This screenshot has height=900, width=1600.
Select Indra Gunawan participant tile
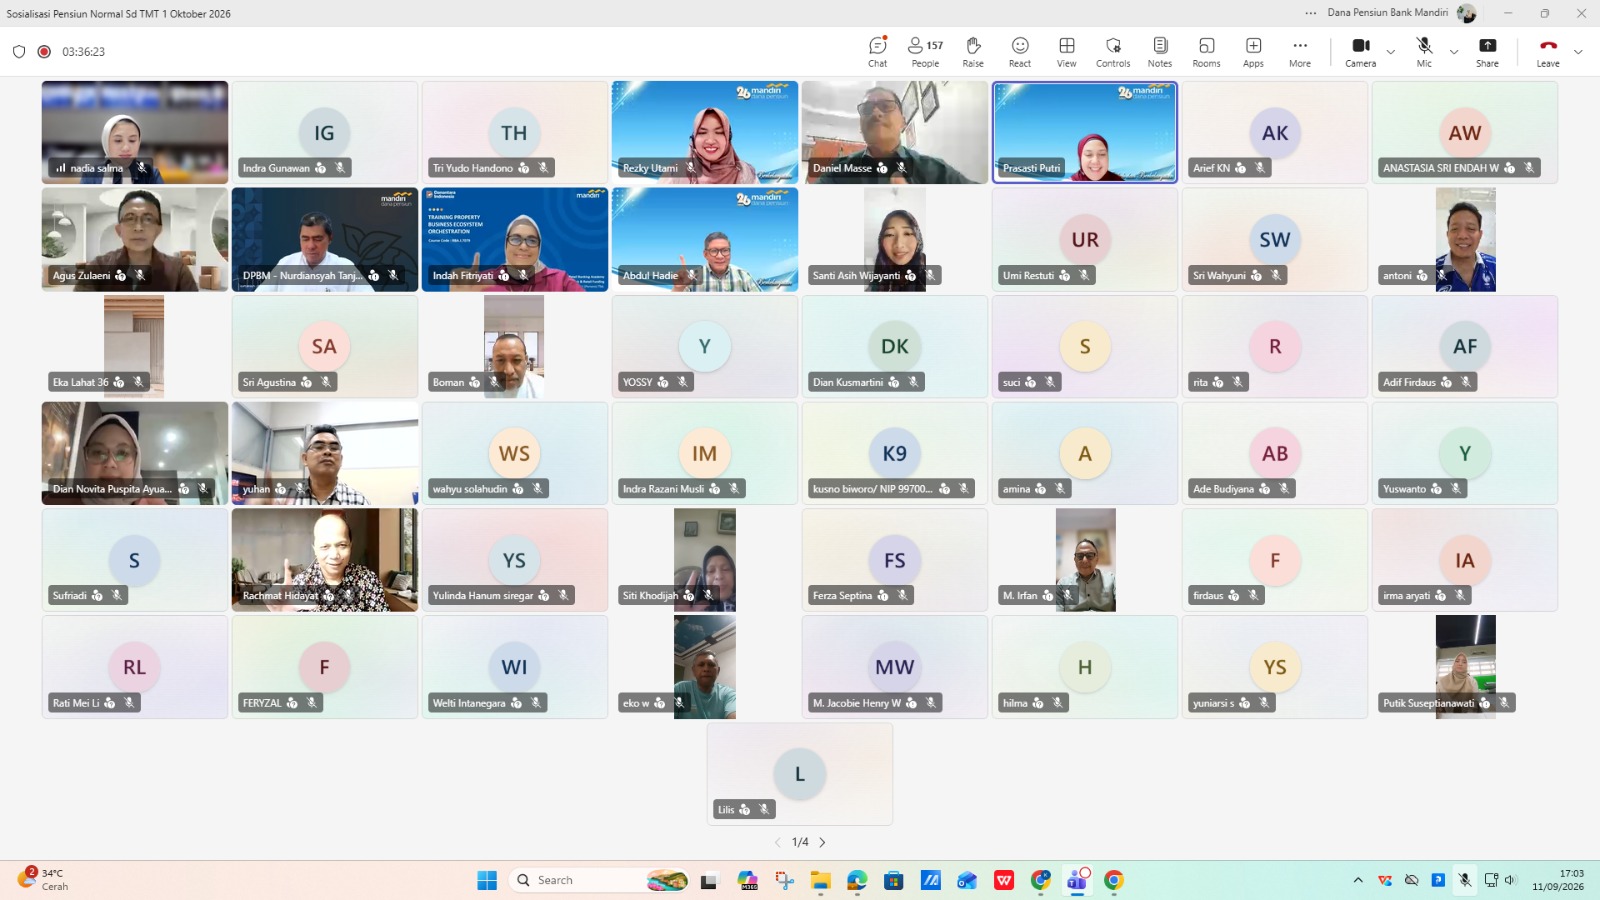(x=325, y=132)
